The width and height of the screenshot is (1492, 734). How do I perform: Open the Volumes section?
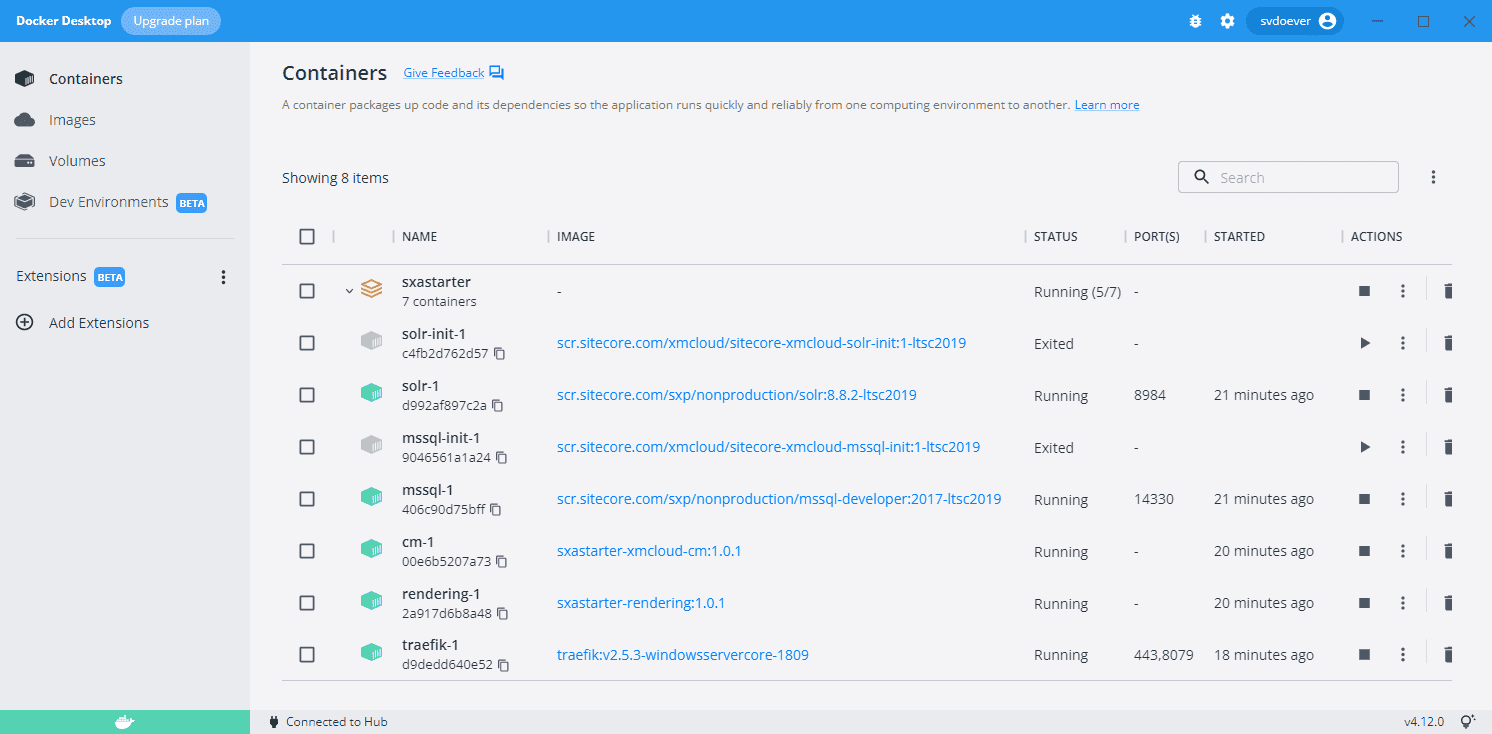pos(77,161)
